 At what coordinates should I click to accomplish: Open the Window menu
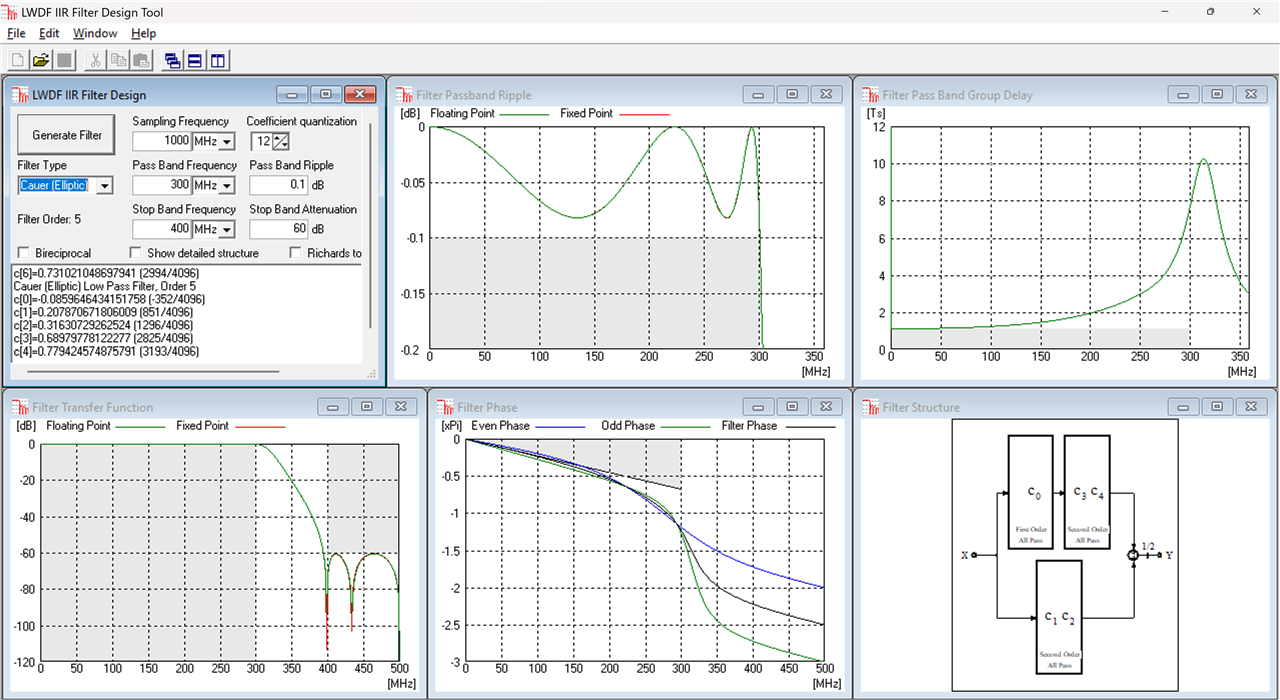[x=95, y=33]
